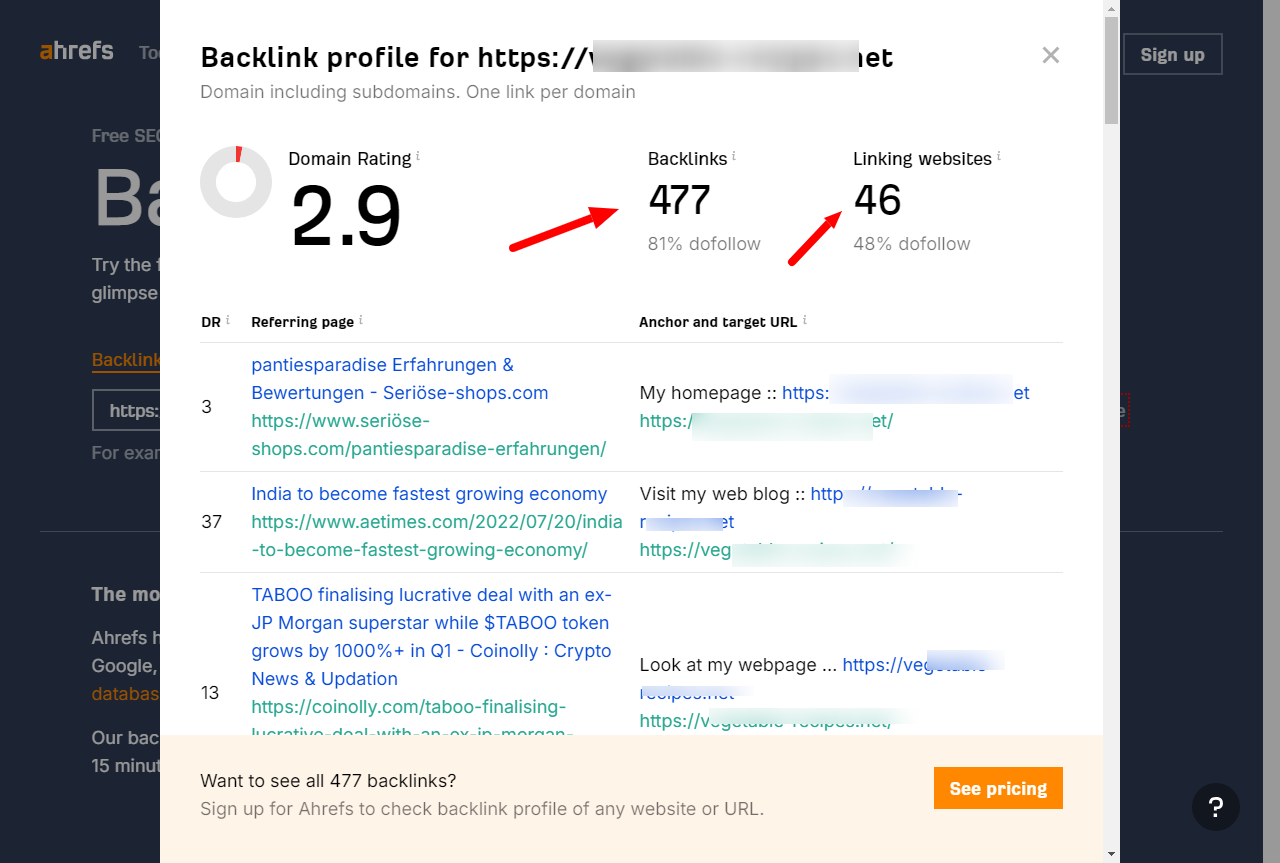Select the info icon on the DR column header

point(226,320)
